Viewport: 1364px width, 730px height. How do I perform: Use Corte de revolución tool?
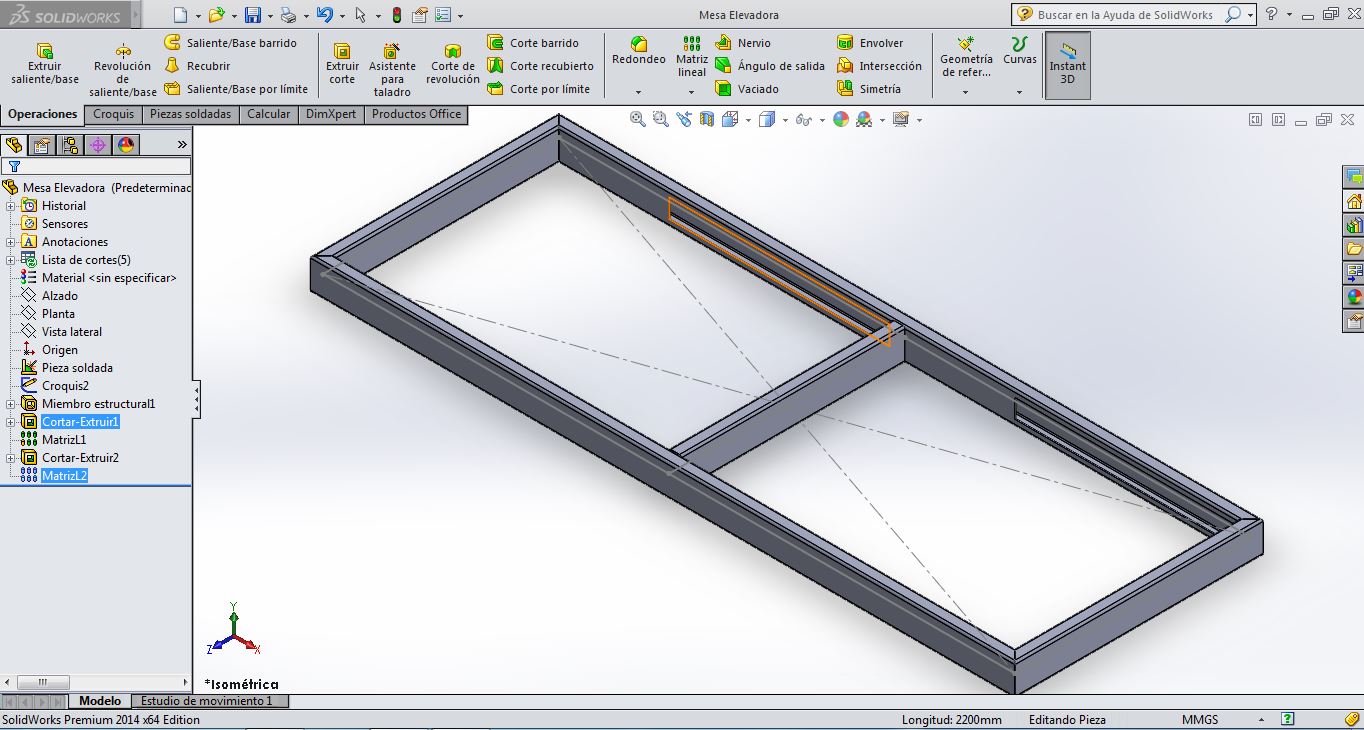coord(453,64)
